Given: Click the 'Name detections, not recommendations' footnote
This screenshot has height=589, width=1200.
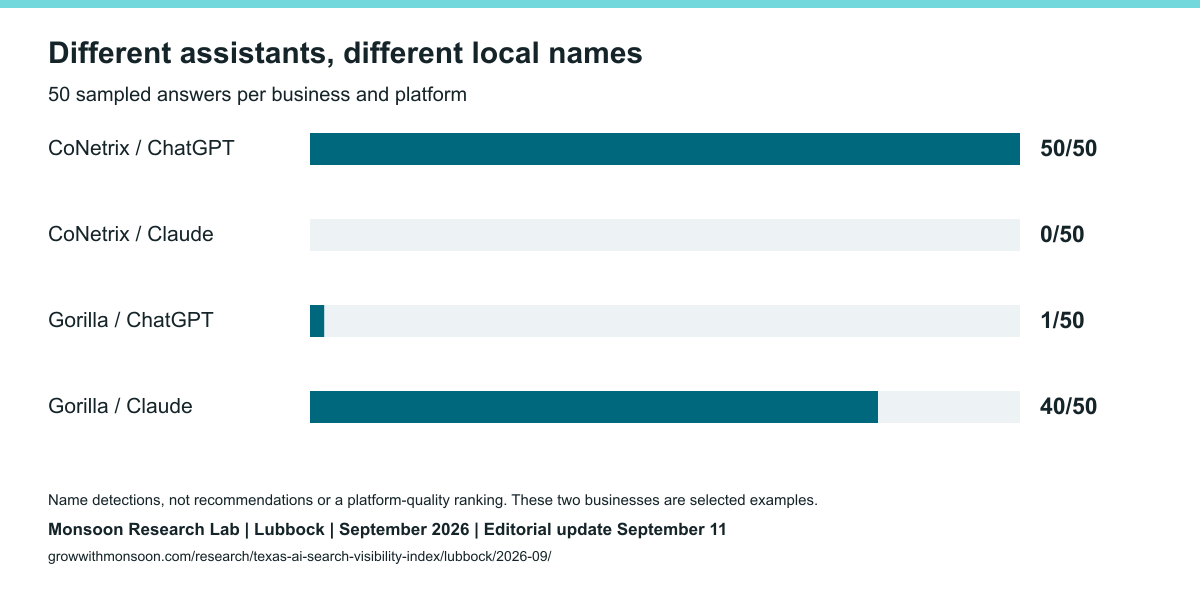Looking at the screenshot, I should [433, 500].
